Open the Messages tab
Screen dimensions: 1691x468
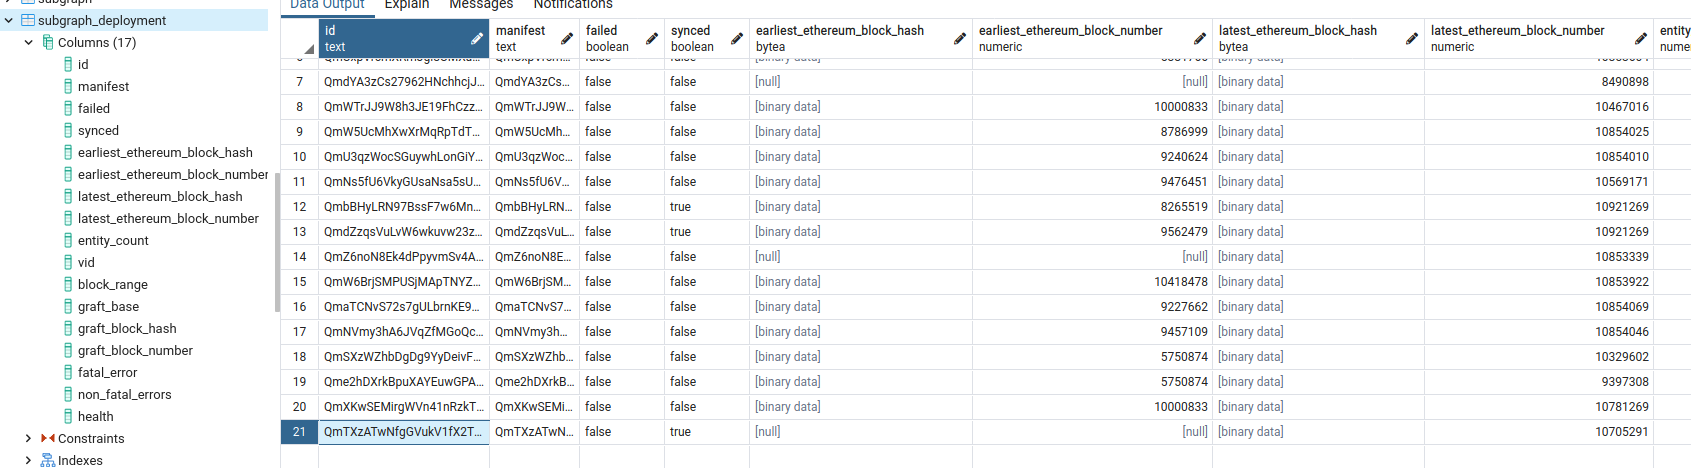pos(481,5)
